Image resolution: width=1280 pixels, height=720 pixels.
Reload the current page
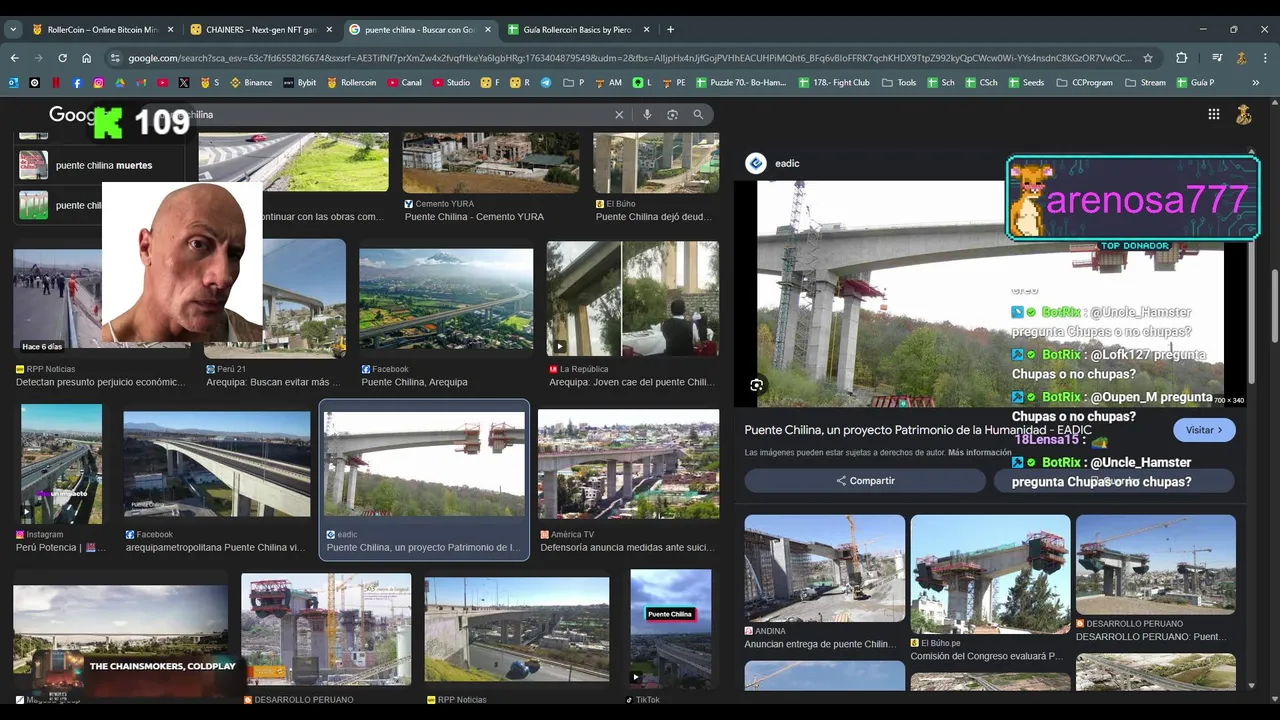coord(62,58)
